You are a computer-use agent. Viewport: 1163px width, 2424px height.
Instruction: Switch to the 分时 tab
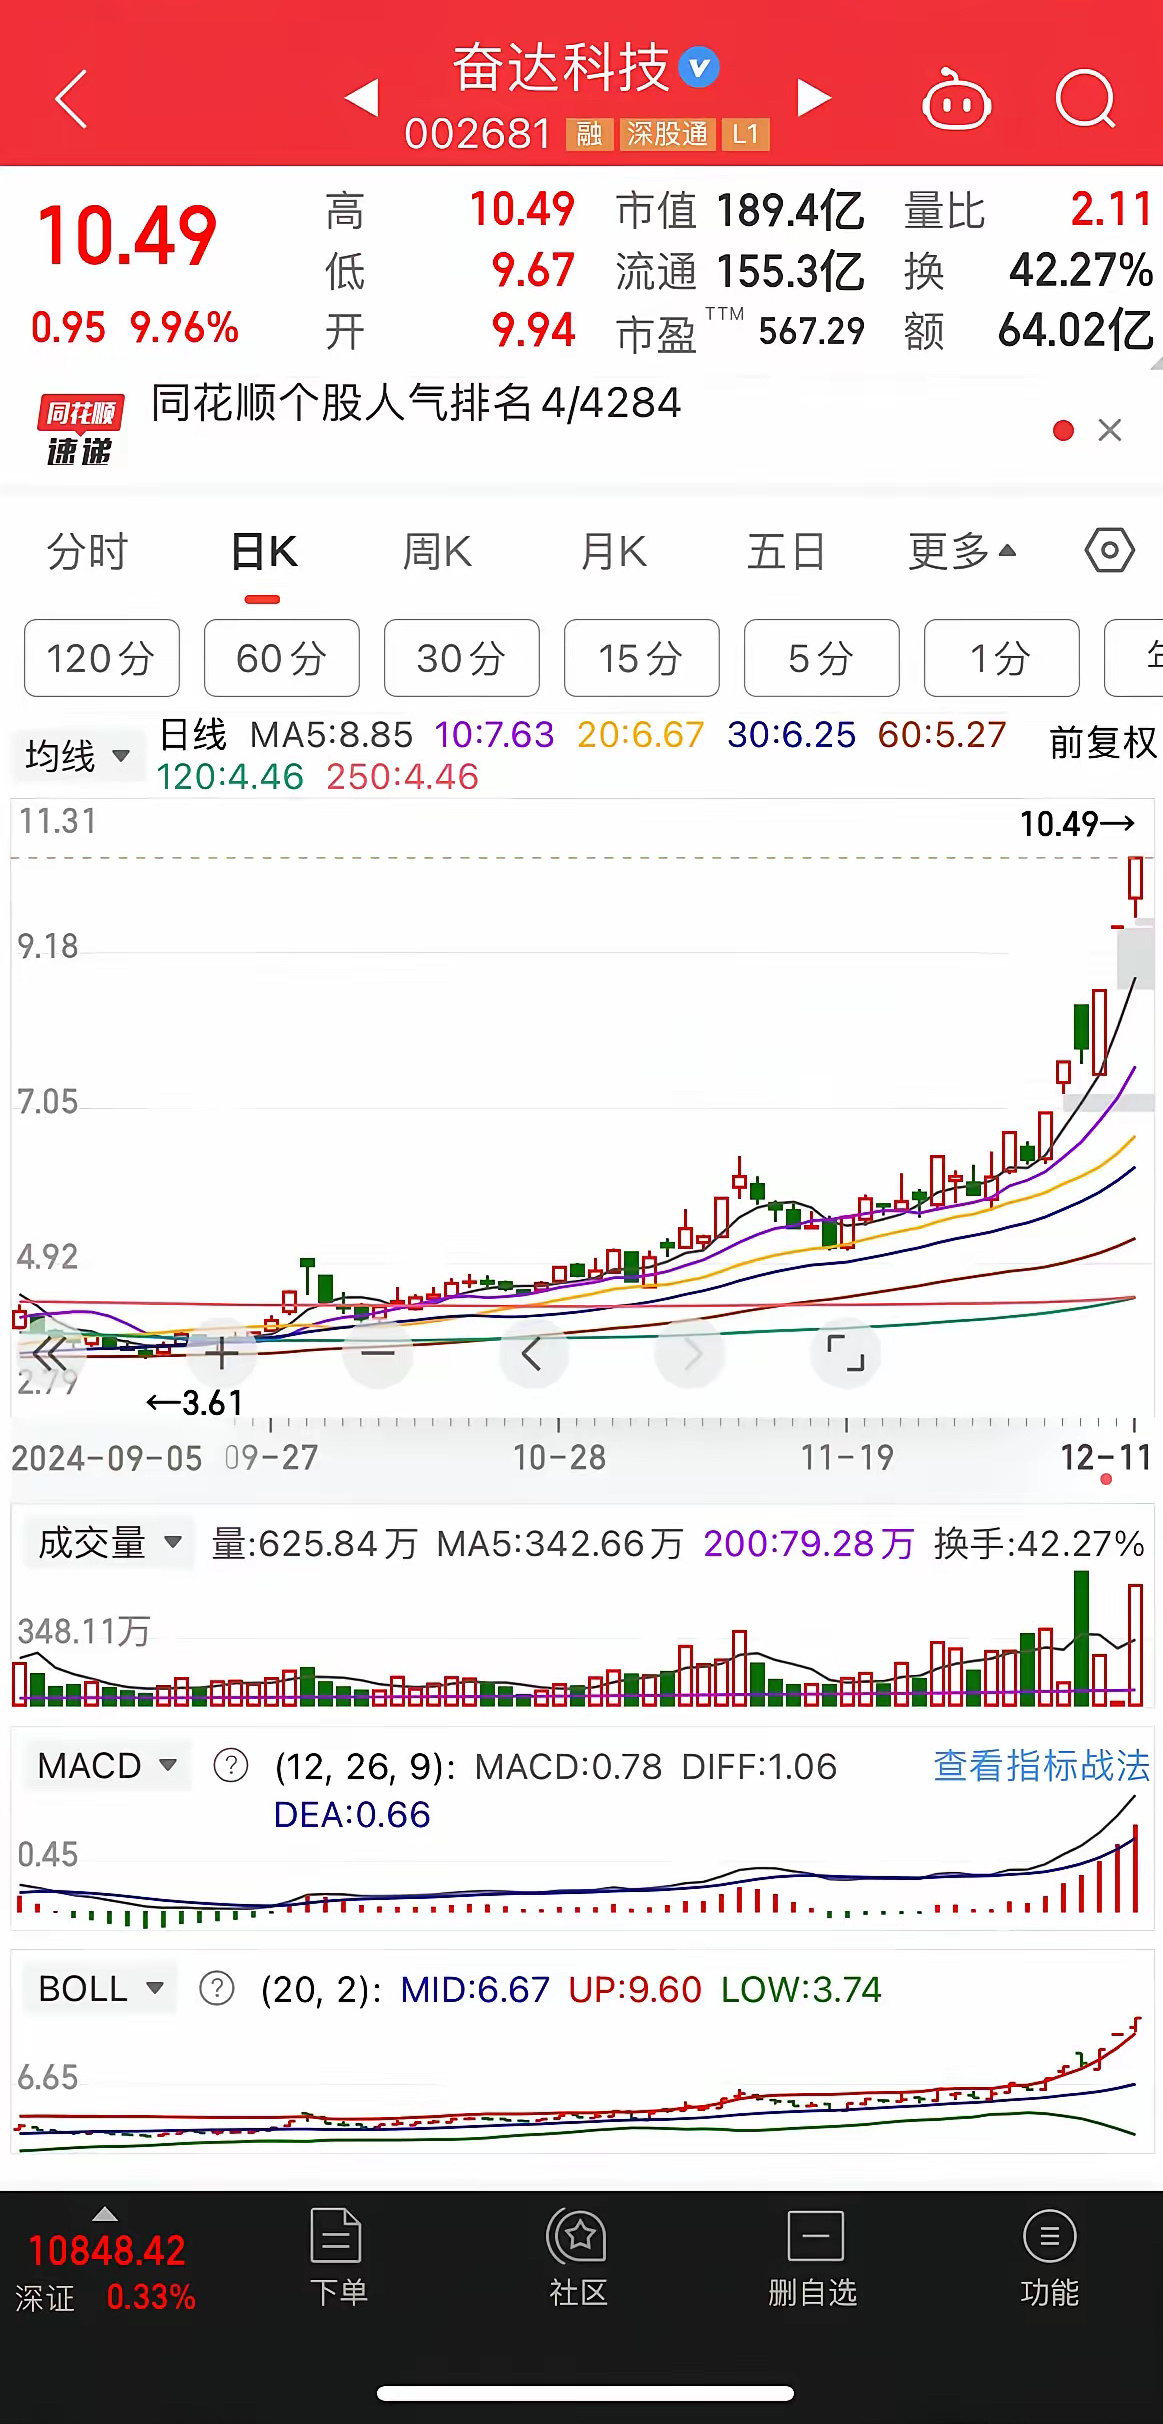(x=88, y=552)
